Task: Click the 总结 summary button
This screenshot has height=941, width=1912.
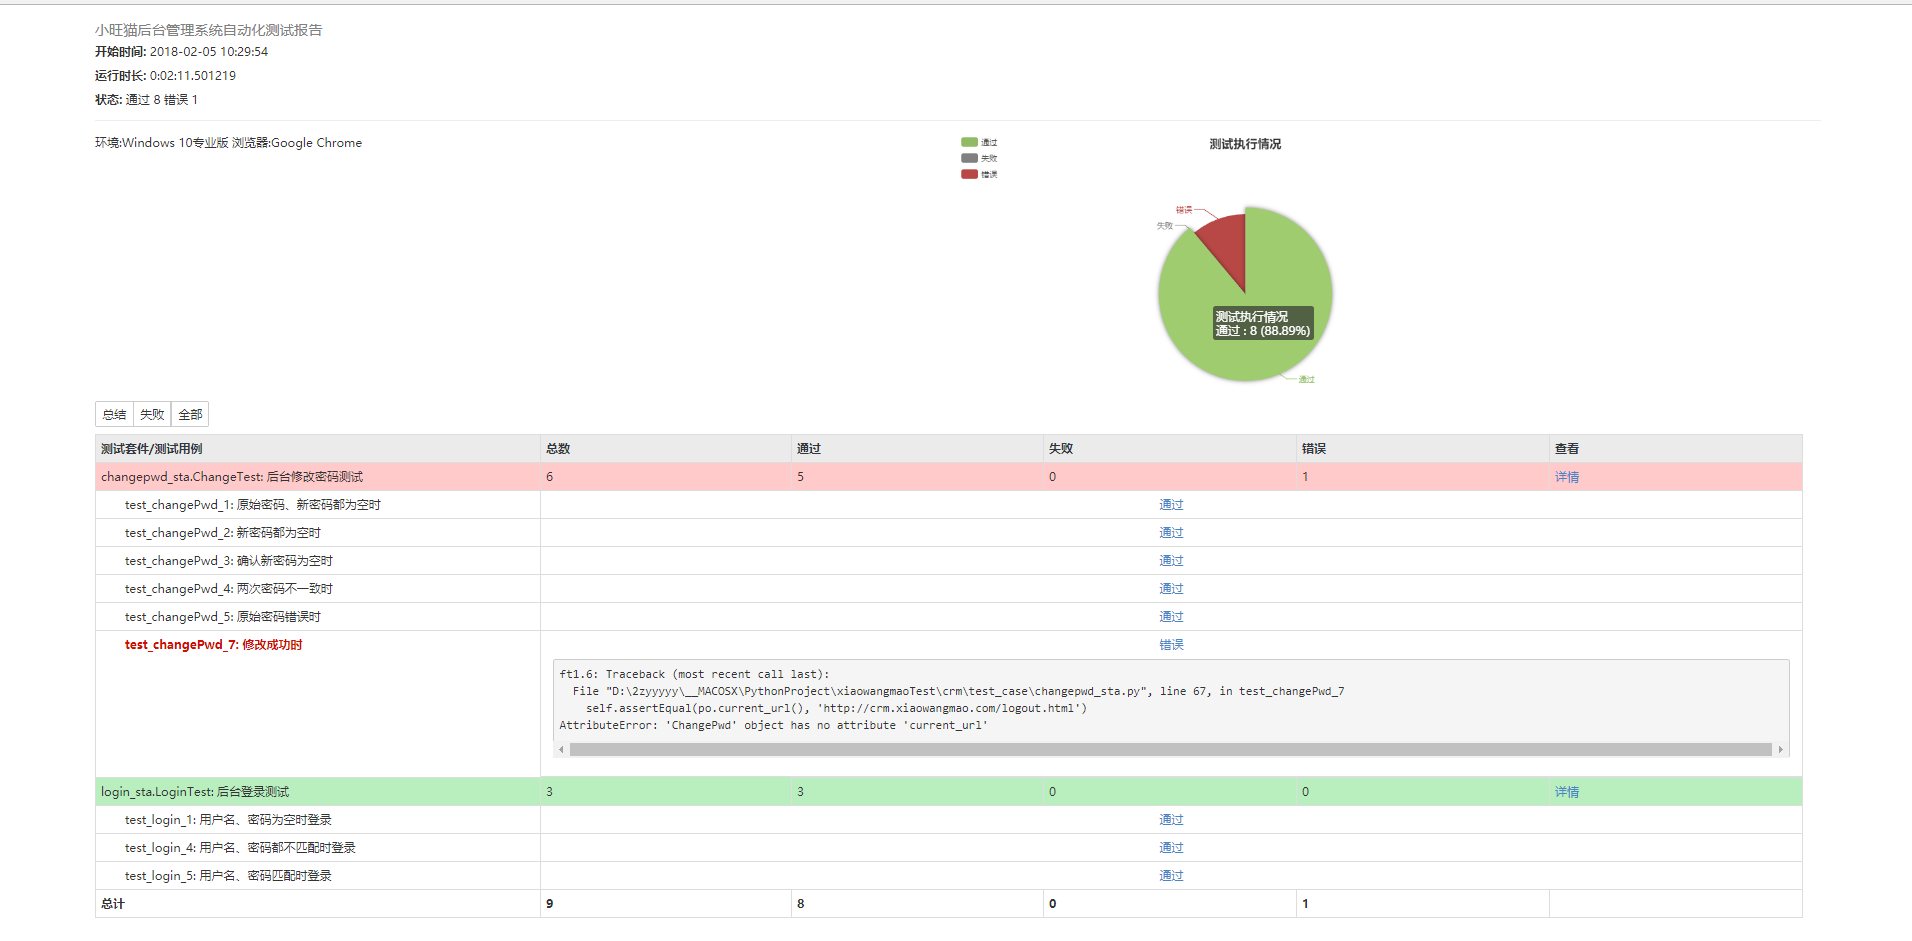Action: click(x=114, y=414)
